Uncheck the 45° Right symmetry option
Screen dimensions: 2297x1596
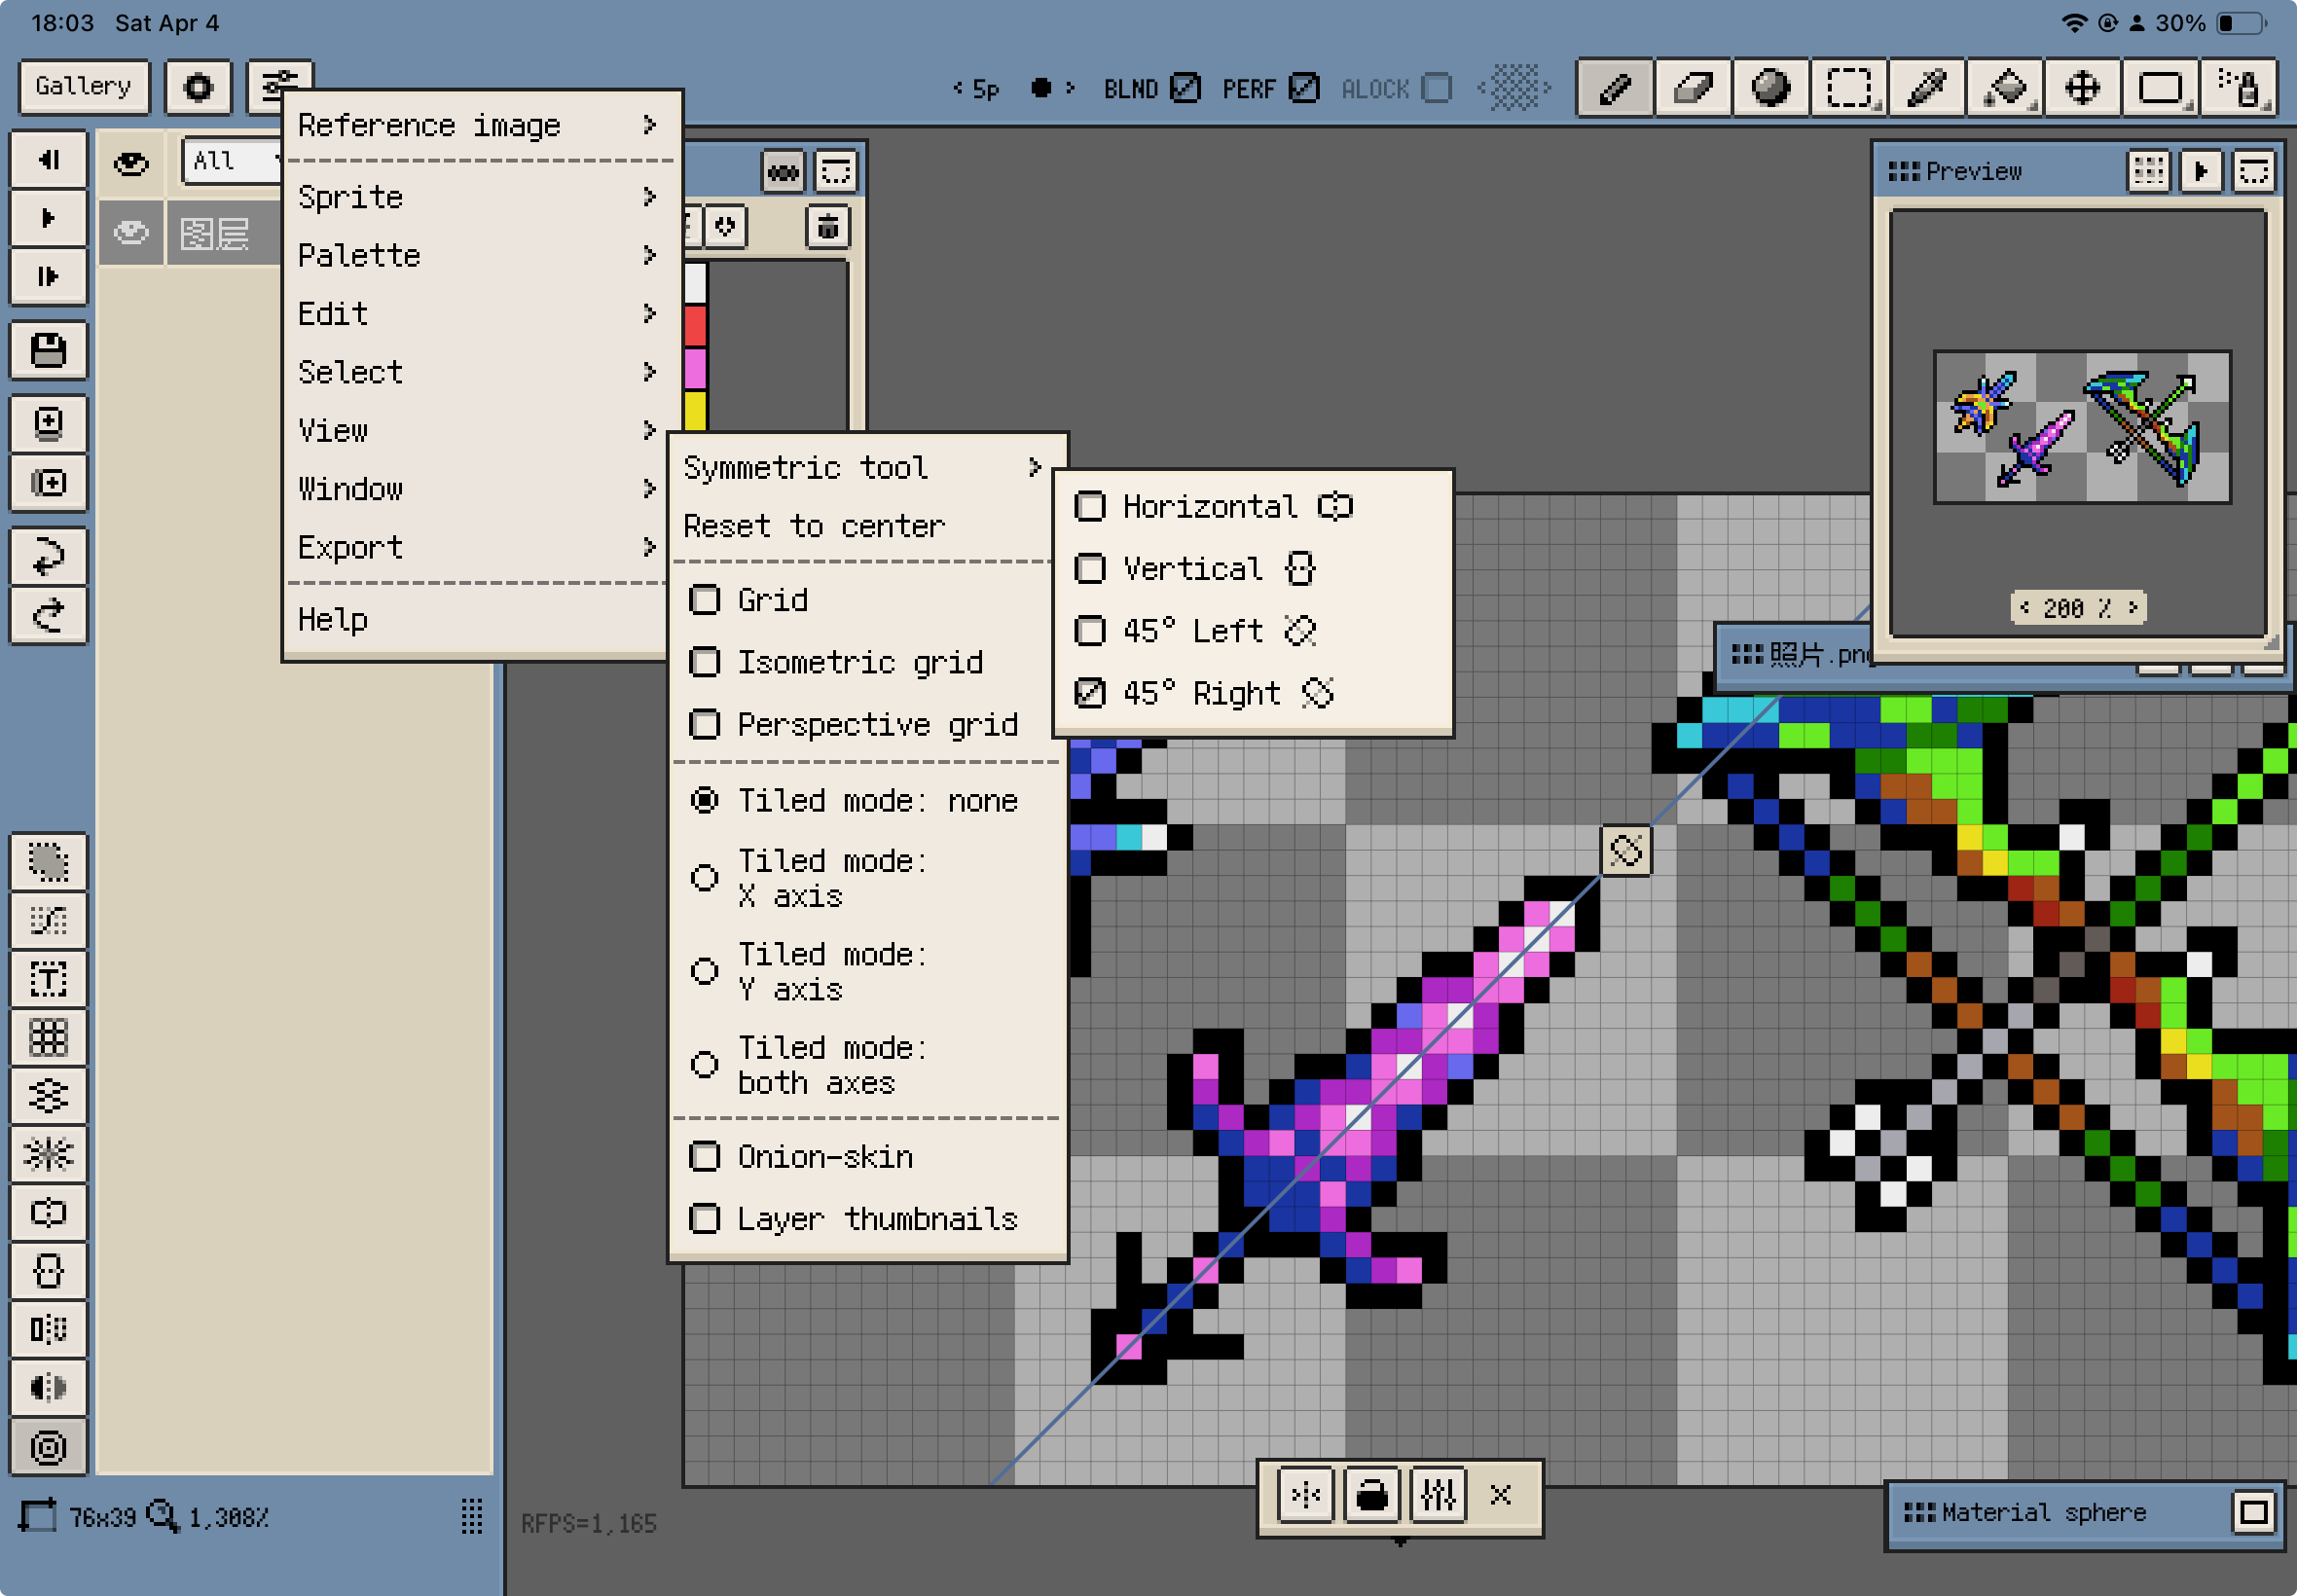pos(1089,693)
